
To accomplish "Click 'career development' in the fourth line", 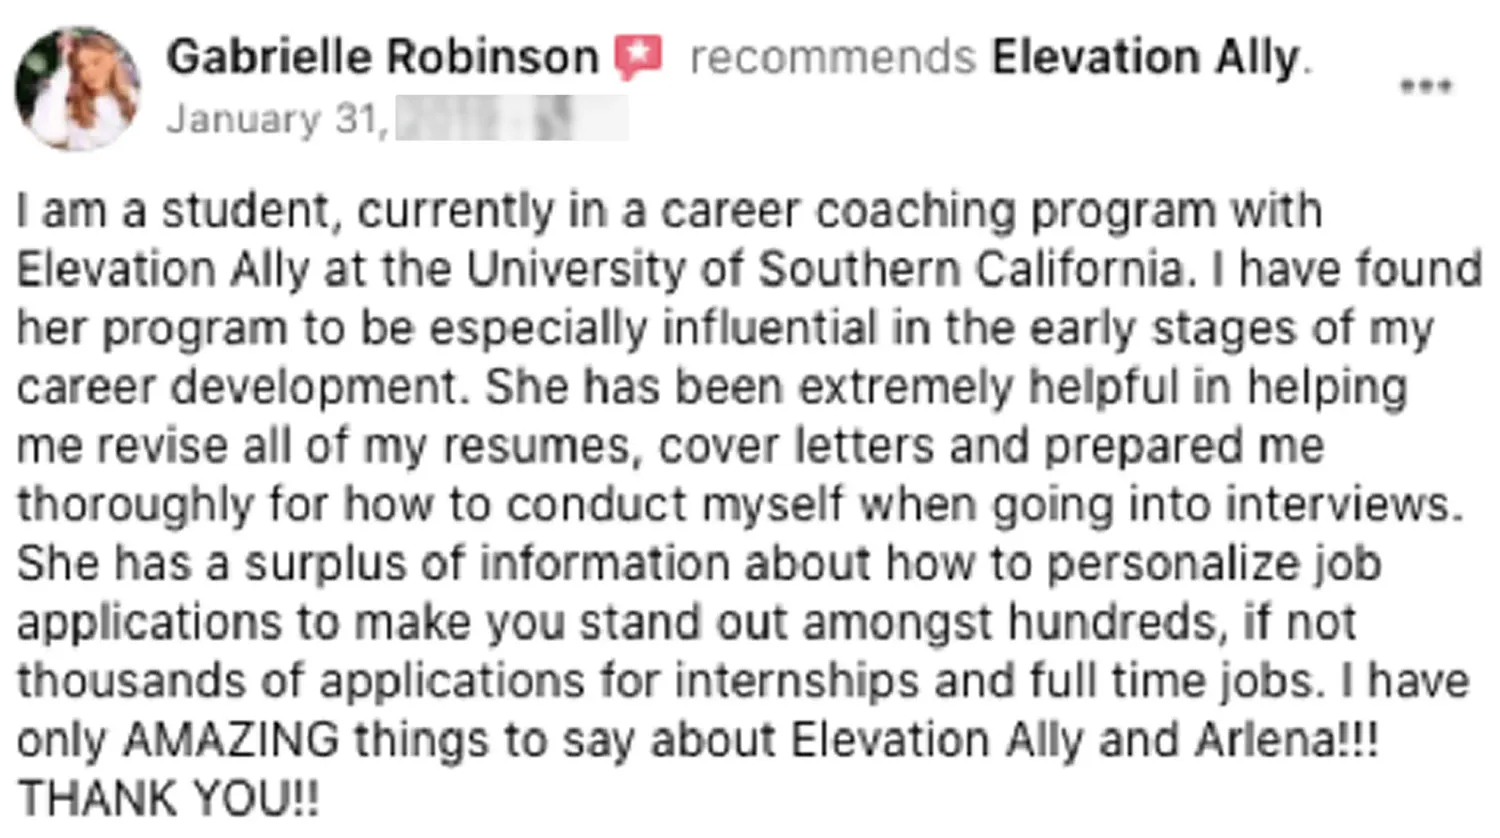I will (236, 387).
